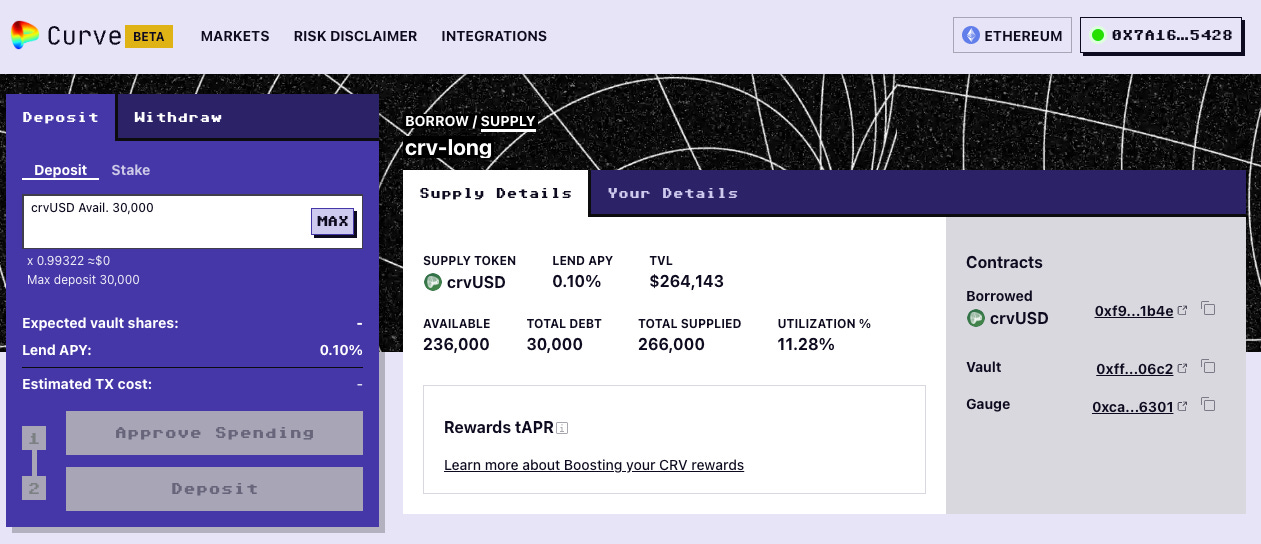Image resolution: width=1261 pixels, height=544 pixels.
Task: Click the Contracts heading
Action: pyautogui.click(x=1004, y=262)
